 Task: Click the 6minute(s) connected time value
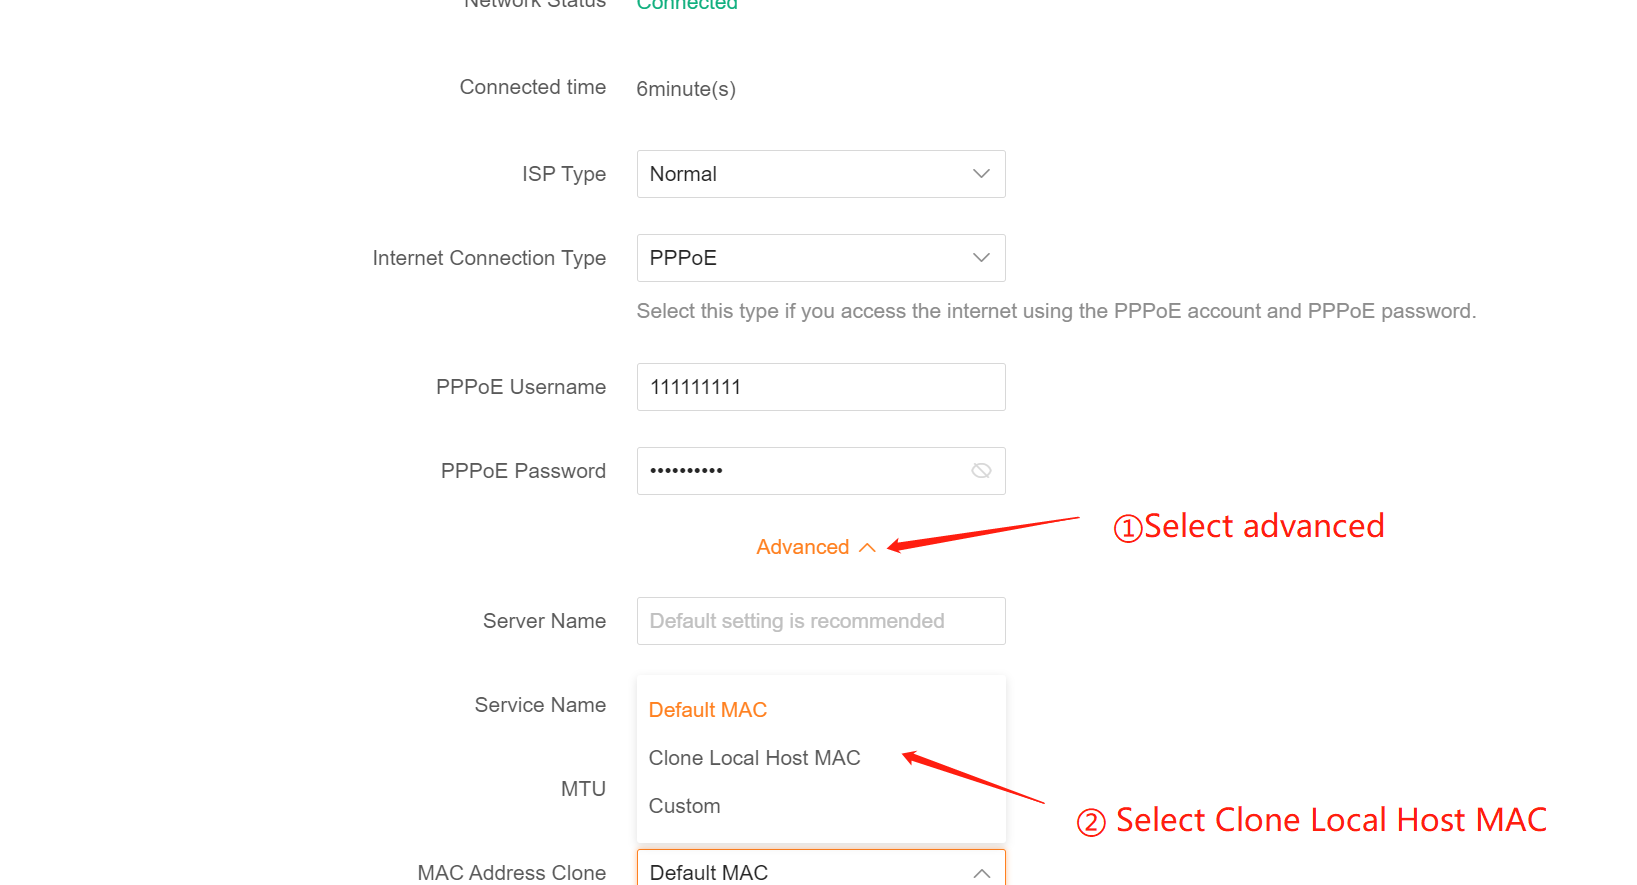tap(686, 89)
